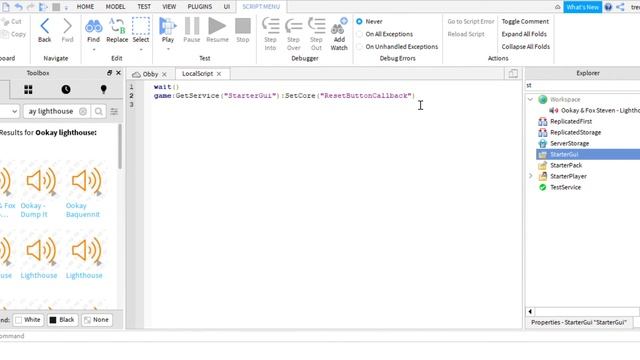Click the What's New button
Viewport: 640px width, 360px height.
point(582,7)
